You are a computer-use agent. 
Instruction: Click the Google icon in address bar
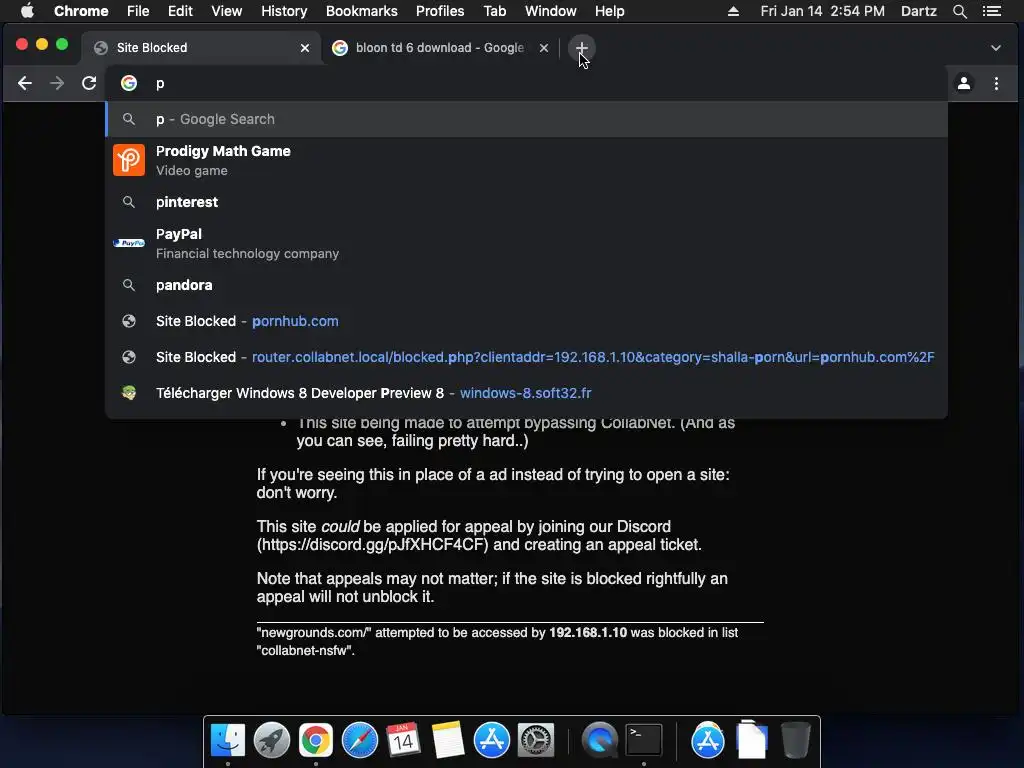click(129, 83)
